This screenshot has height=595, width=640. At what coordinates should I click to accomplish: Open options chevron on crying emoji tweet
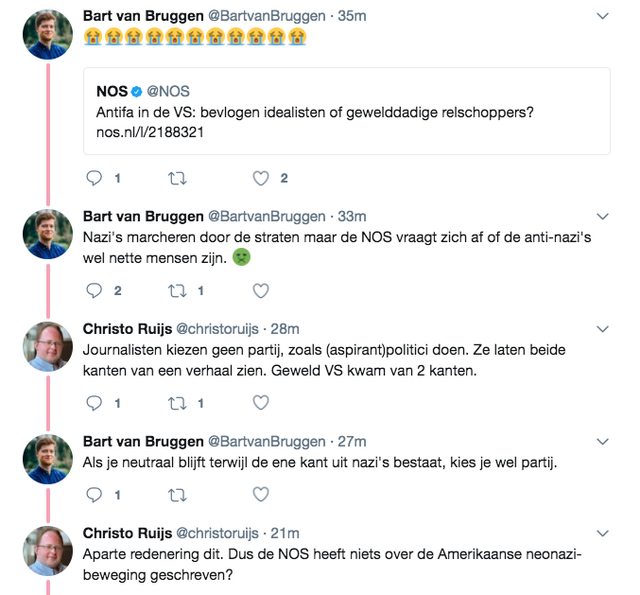602,17
